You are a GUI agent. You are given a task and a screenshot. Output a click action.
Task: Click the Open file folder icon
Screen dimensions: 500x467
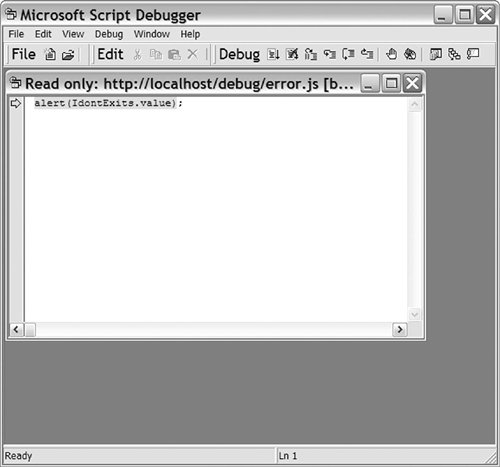[68, 55]
